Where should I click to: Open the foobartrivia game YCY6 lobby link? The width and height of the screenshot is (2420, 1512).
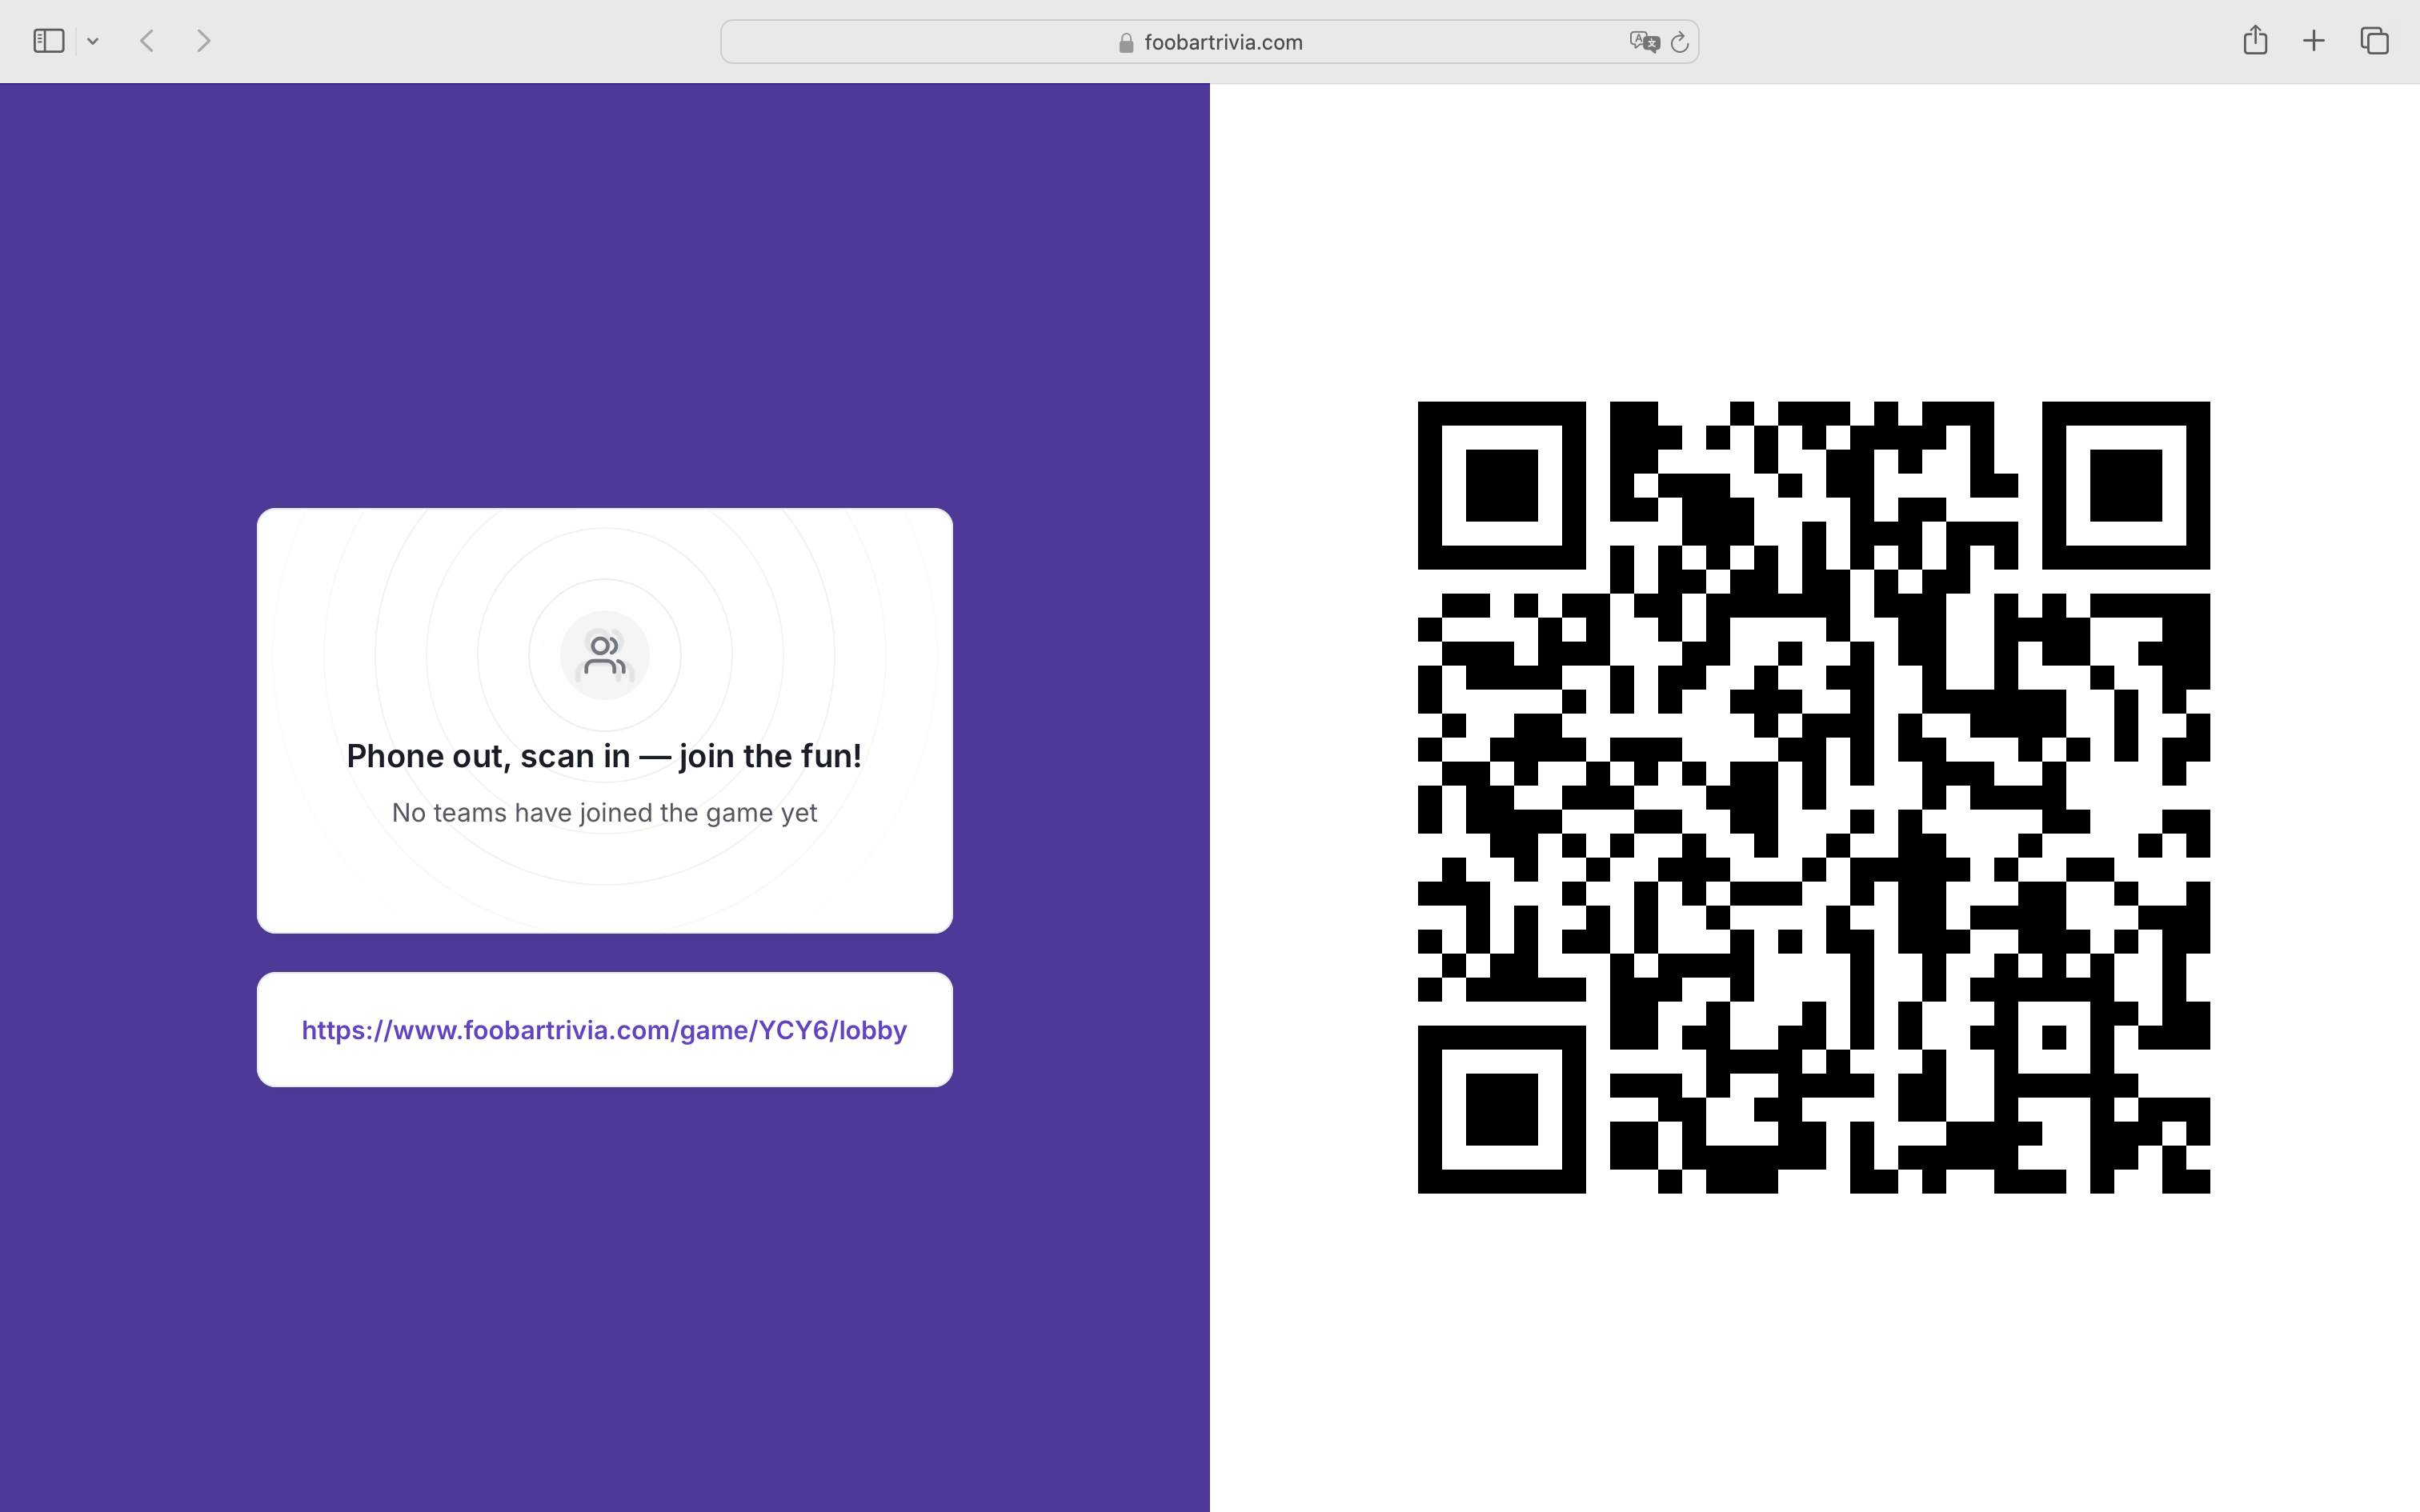[604, 1030]
